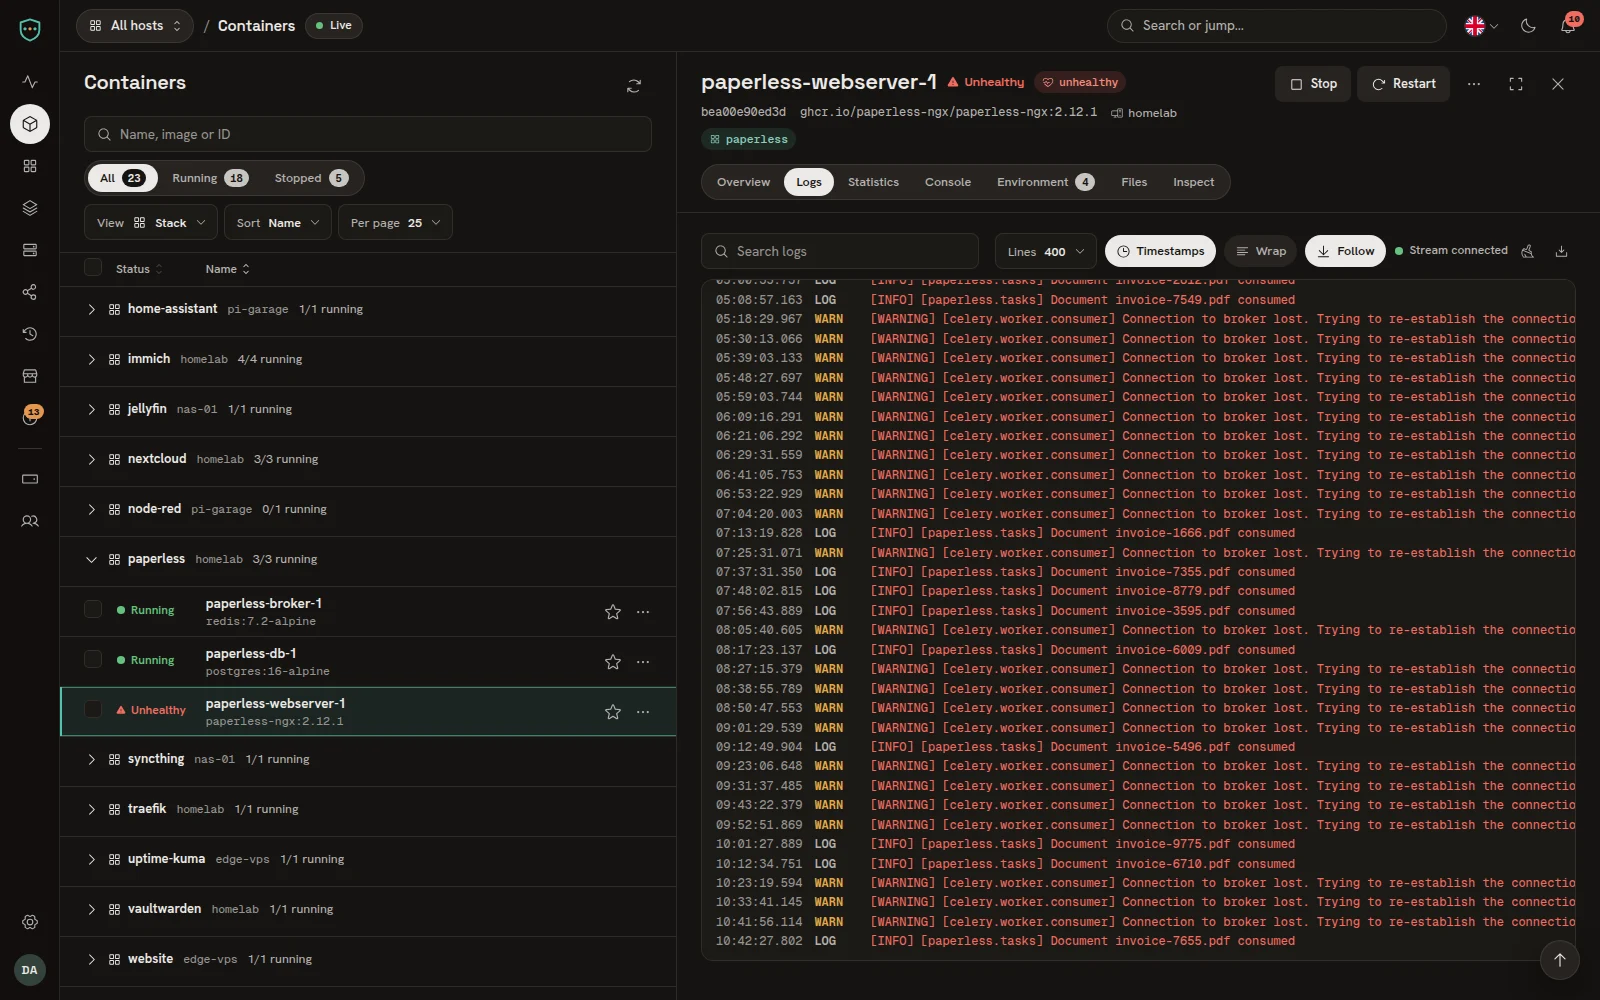Screen dimensions: 1600x1000
Task: Open the notifications bell
Action: point(1568,26)
